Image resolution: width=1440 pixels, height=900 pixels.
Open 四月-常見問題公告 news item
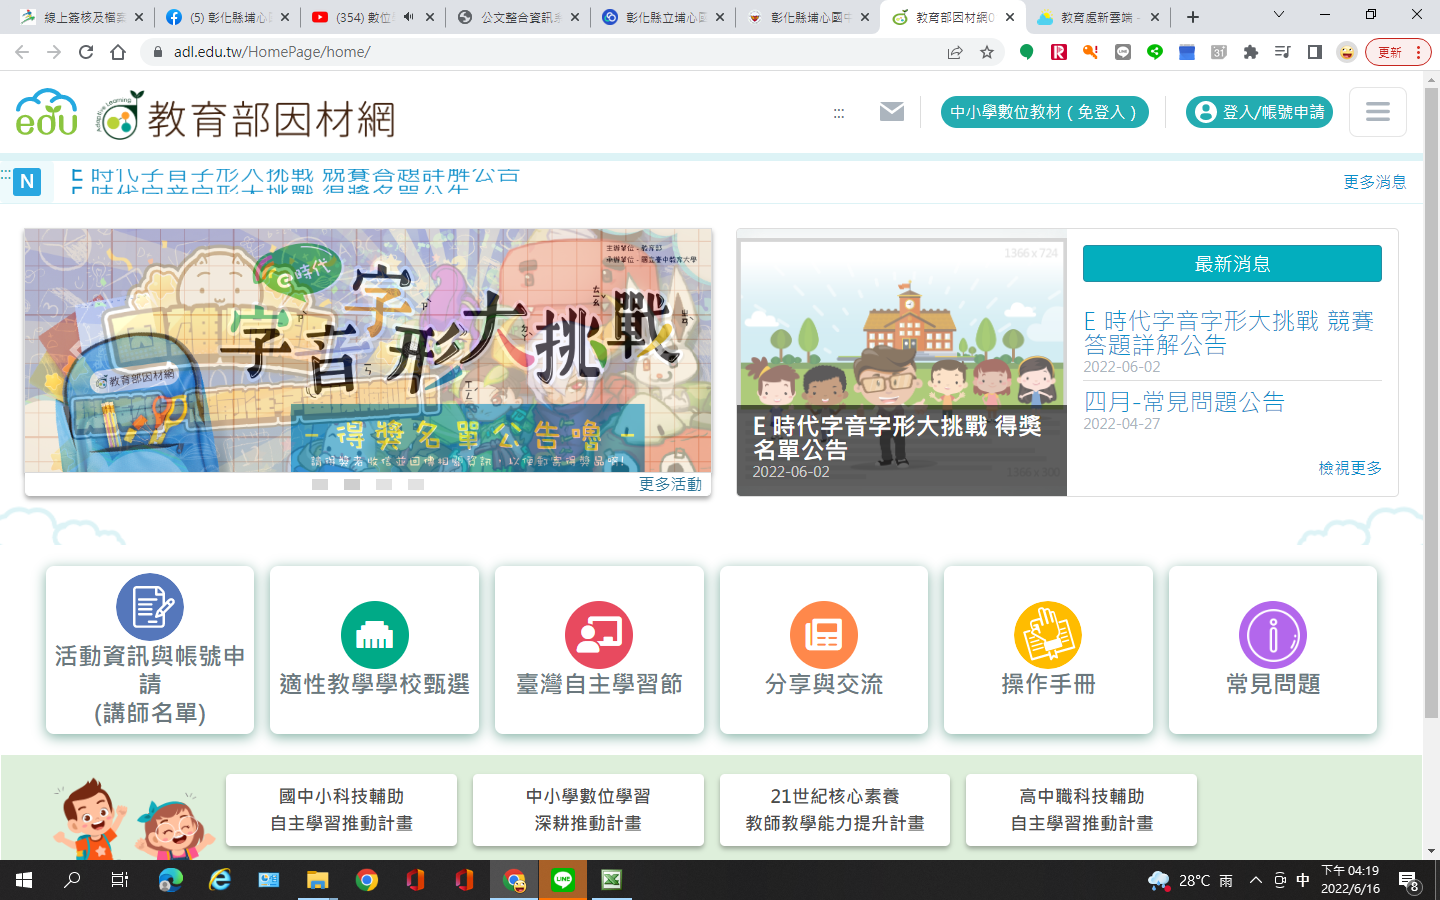1184,402
